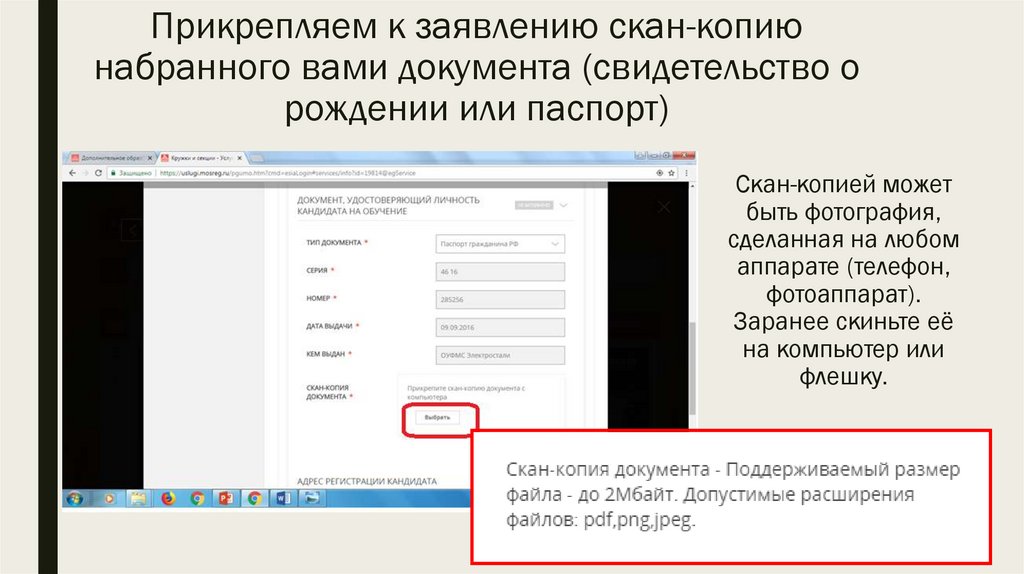Click the 'Поддерживаемый размер файла - до 2Мбайт' note
Viewport: 1024px width, 574px height.
coord(731,494)
